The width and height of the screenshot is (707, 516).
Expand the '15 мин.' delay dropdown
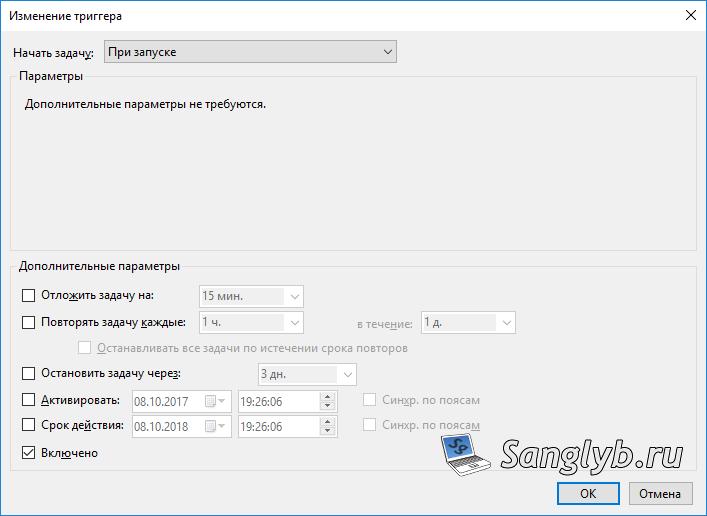(251, 296)
